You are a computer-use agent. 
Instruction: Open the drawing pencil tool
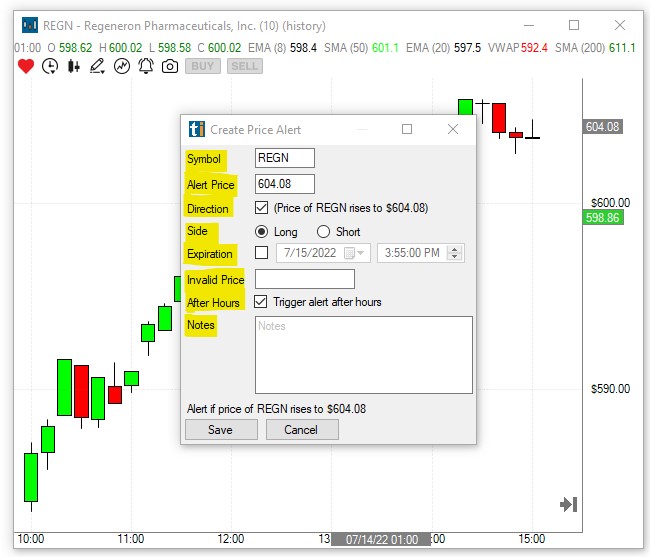(x=98, y=66)
